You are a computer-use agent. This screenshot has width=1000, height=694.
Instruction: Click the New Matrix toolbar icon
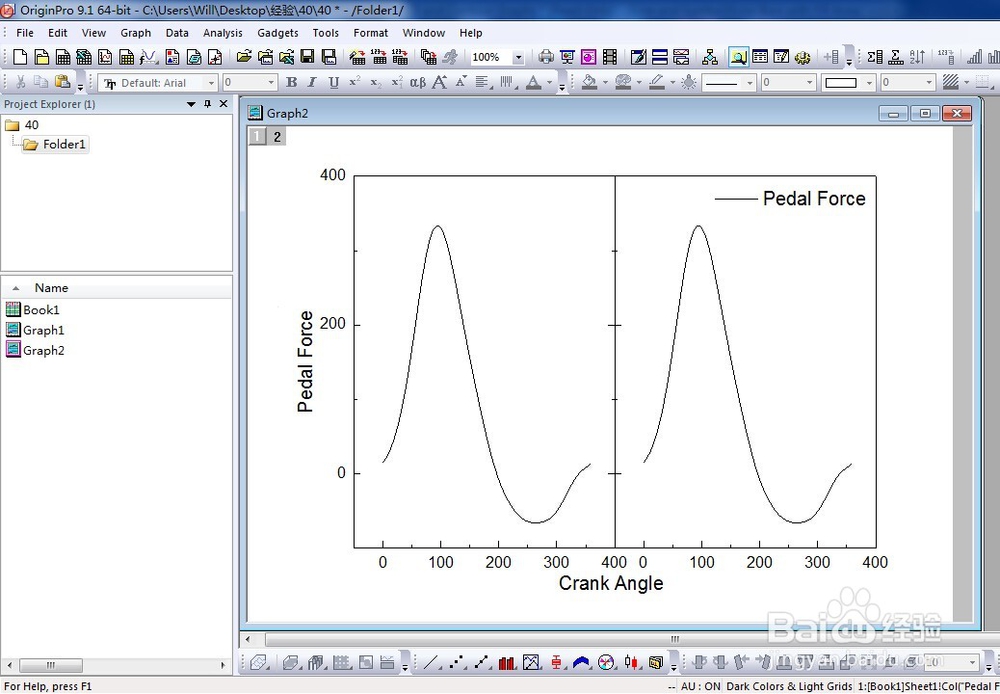[126, 57]
